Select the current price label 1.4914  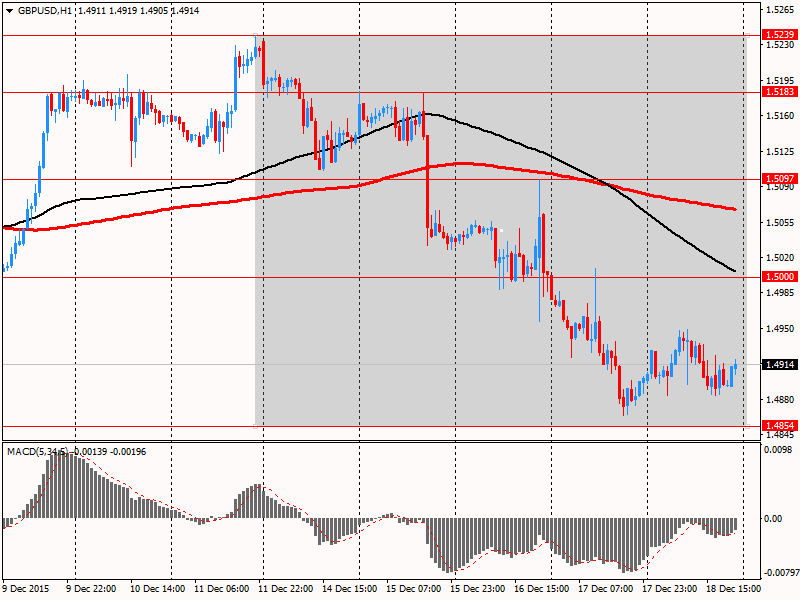[x=780, y=364]
